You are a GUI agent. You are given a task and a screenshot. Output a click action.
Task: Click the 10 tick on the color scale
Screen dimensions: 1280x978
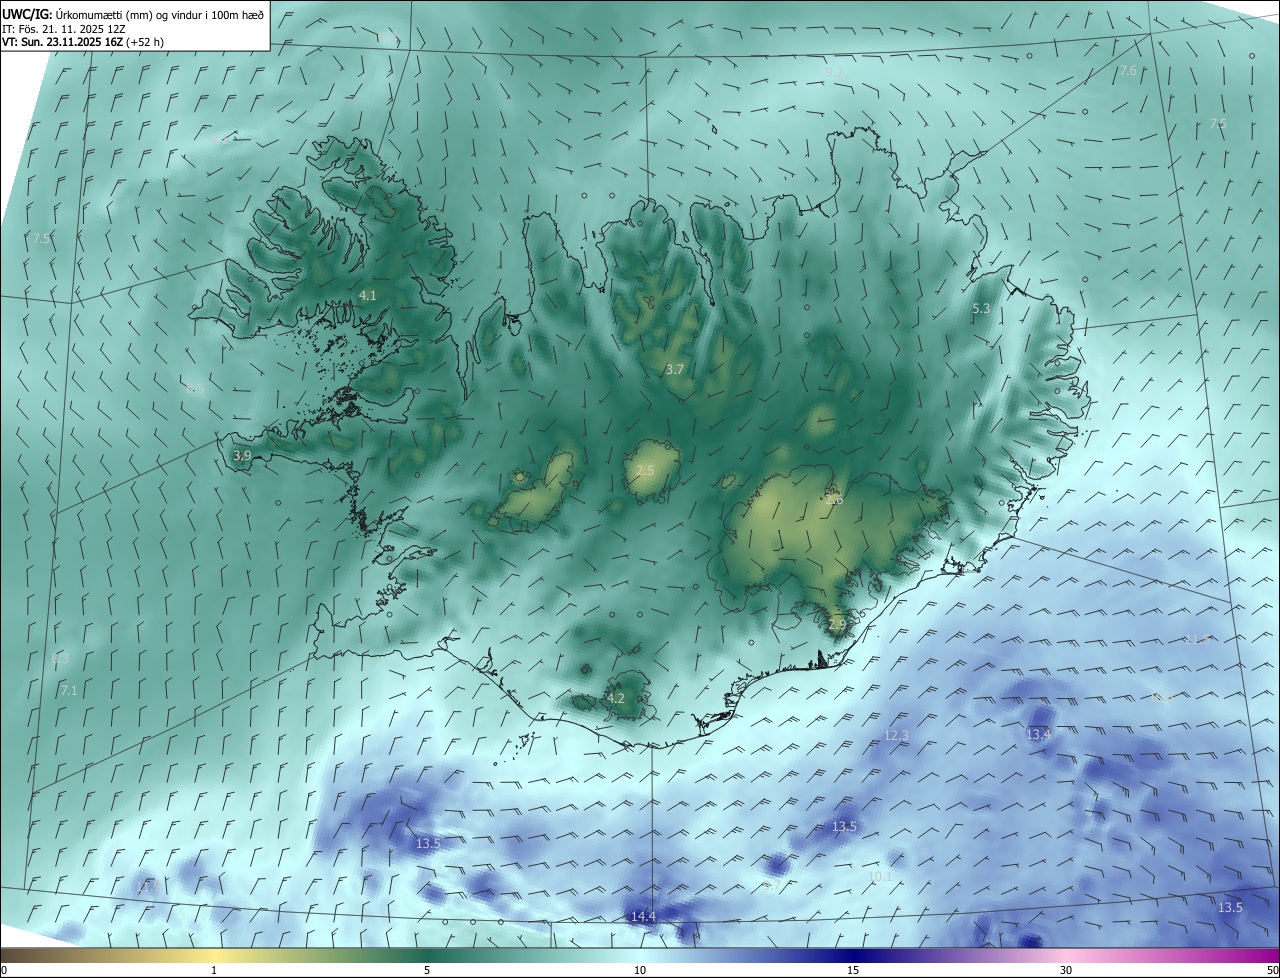pyautogui.click(x=640, y=970)
